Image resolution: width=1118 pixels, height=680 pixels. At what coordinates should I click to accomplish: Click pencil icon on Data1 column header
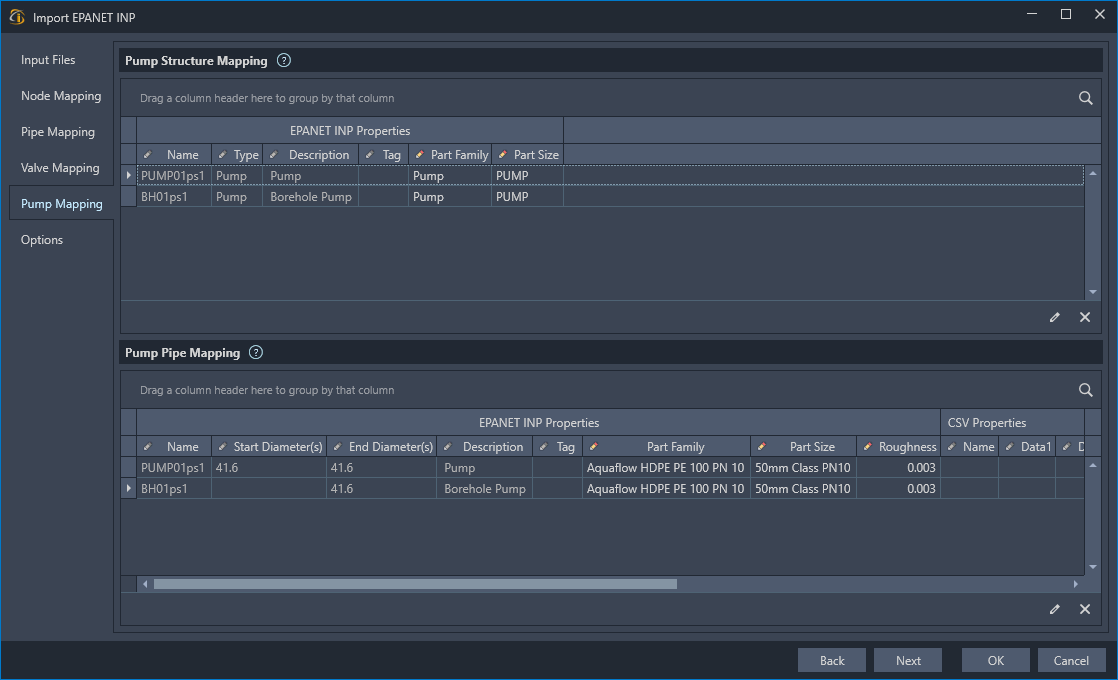(1009, 446)
